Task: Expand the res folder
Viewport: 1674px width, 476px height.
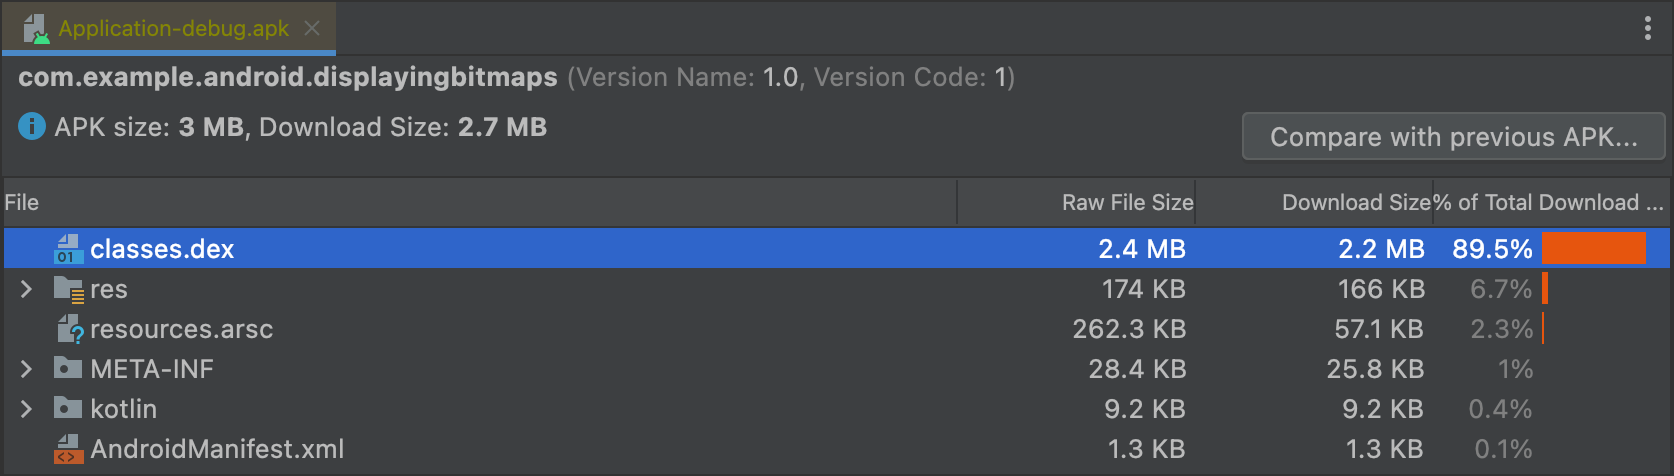Action: tap(27, 289)
